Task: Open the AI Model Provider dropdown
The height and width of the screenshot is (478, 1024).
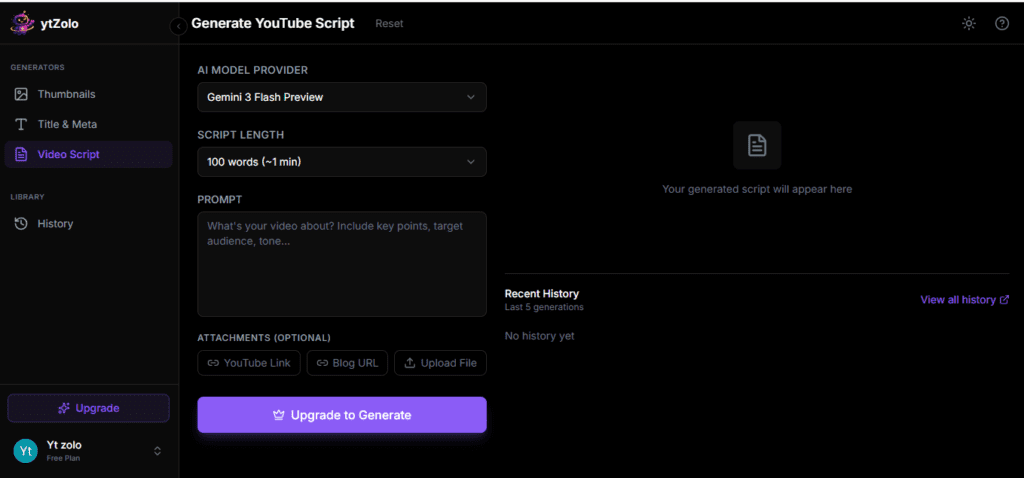Action: coord(342,97)
